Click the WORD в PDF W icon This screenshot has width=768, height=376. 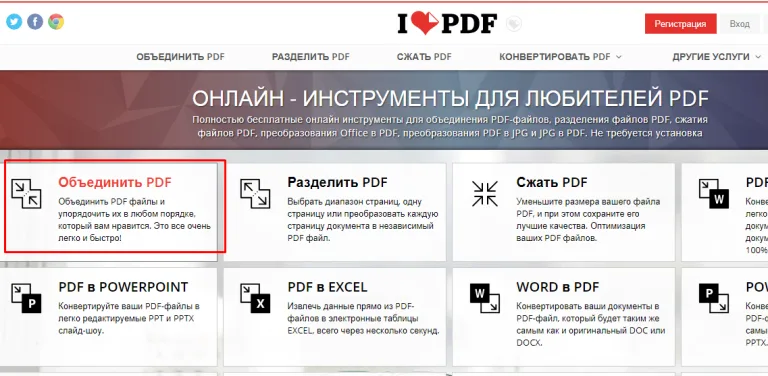[485, 298]
